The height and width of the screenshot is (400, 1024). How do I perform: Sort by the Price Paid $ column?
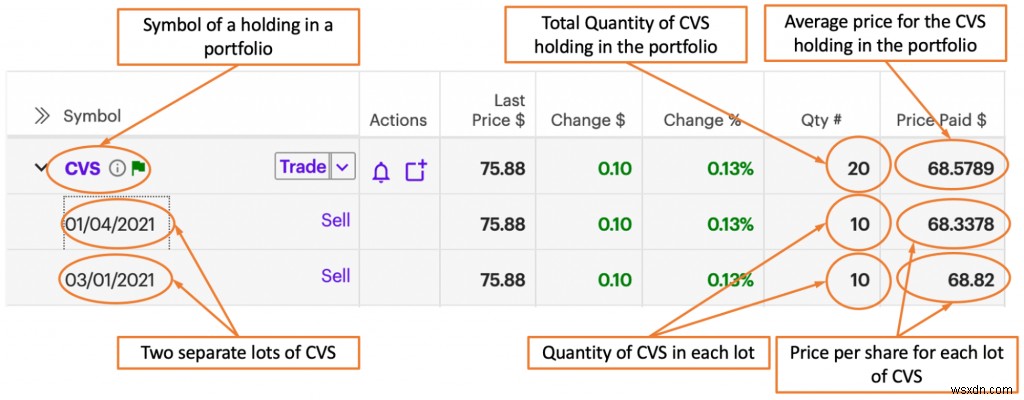pos(941,120)
